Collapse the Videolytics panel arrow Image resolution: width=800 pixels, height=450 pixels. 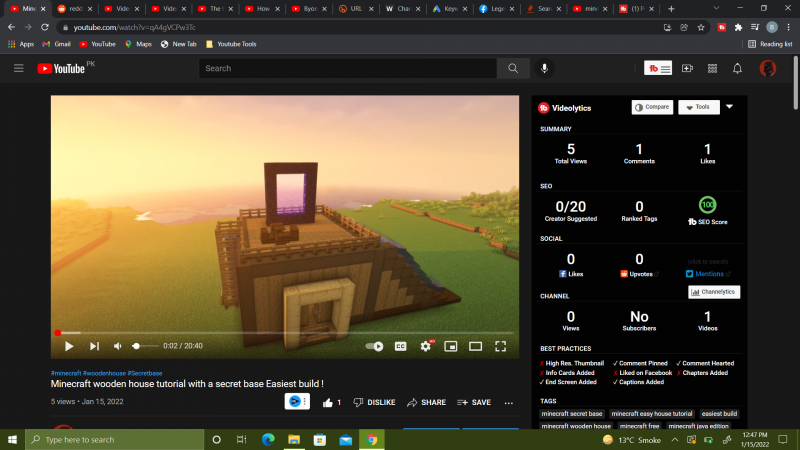(x=730, y=107)
